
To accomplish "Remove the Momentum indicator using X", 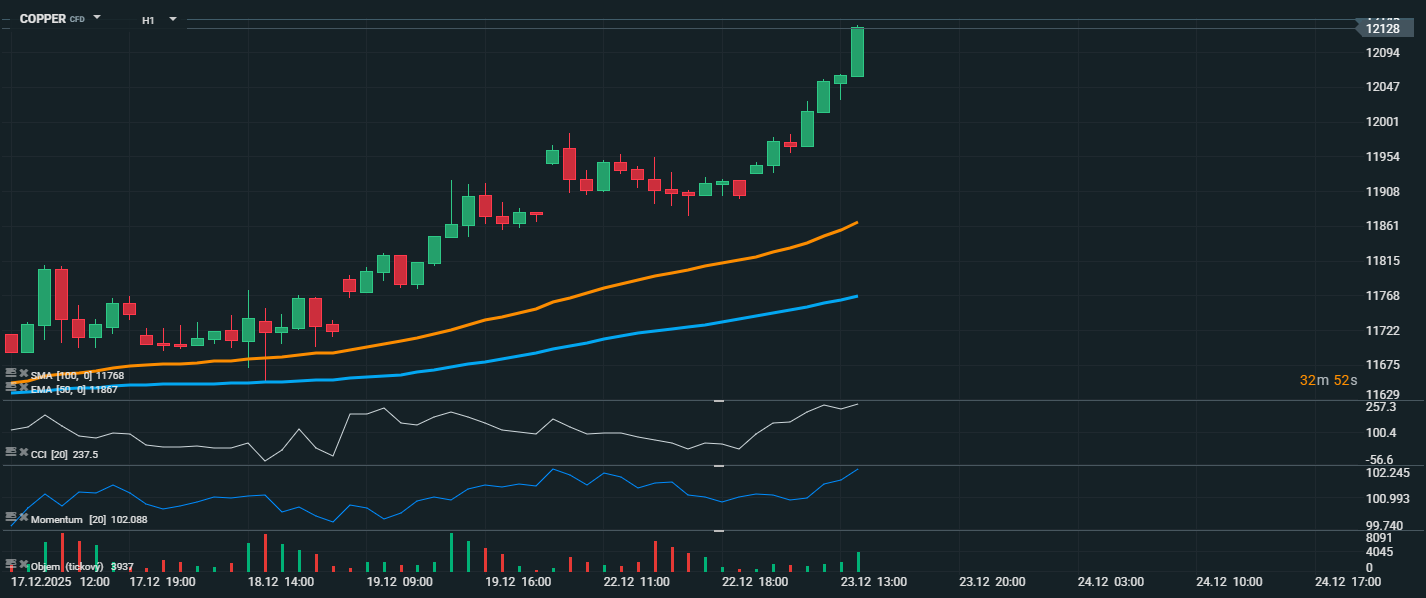I will [x=23, y=517].
